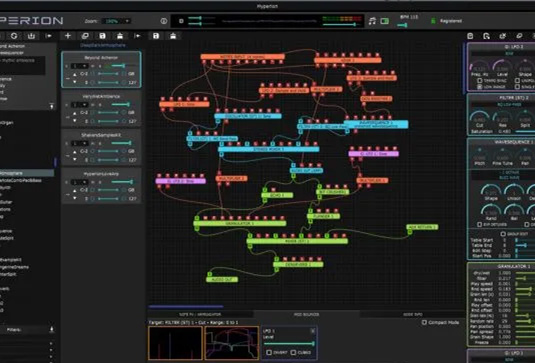
Task: Click down arrow in HyperionLoveArp layer
Action: point(75,198)
